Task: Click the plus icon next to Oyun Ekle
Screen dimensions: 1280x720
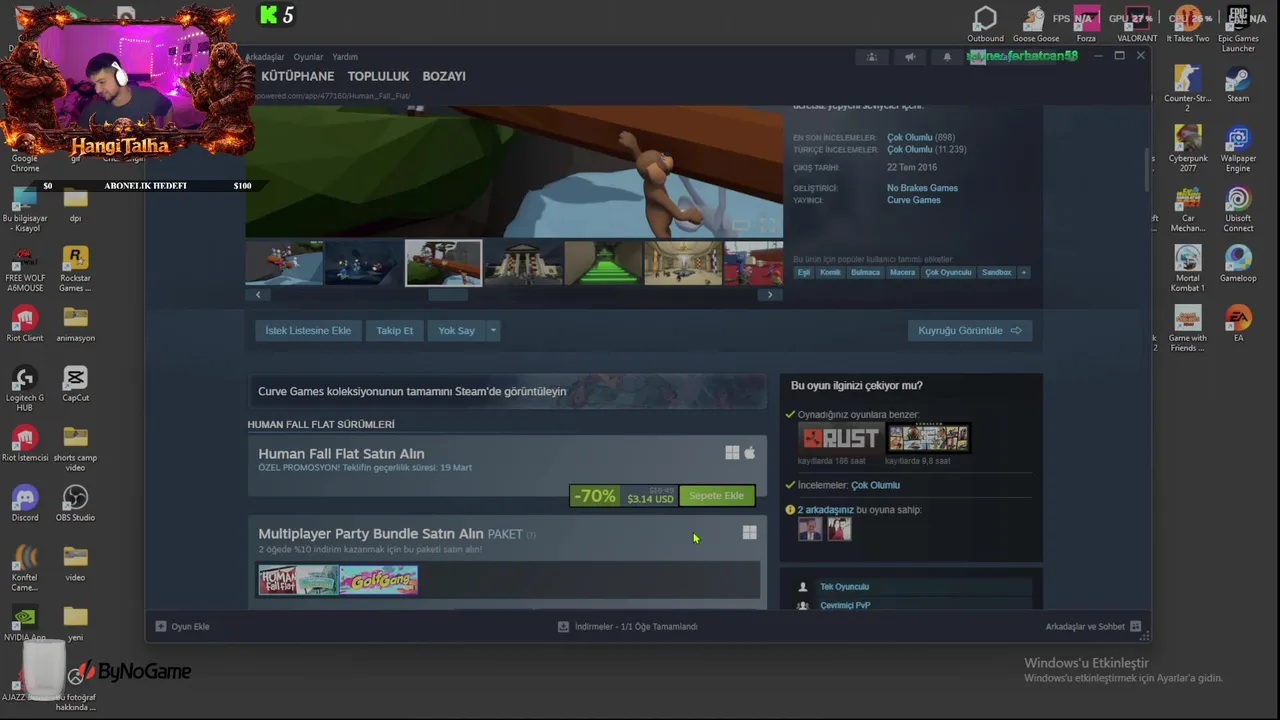Action: [161, 626]
